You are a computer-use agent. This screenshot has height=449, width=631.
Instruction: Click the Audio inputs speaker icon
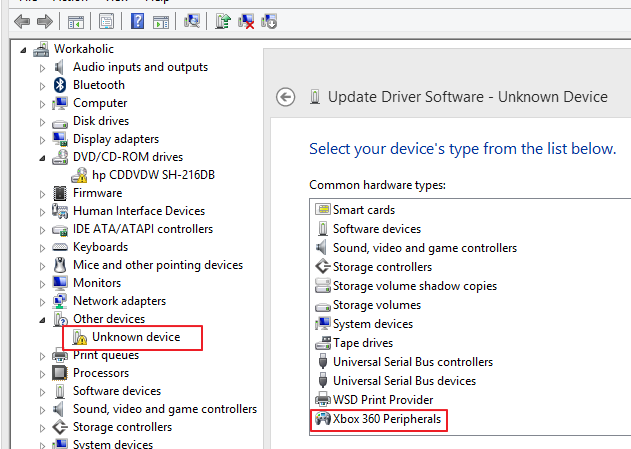[x=60, y=67]
